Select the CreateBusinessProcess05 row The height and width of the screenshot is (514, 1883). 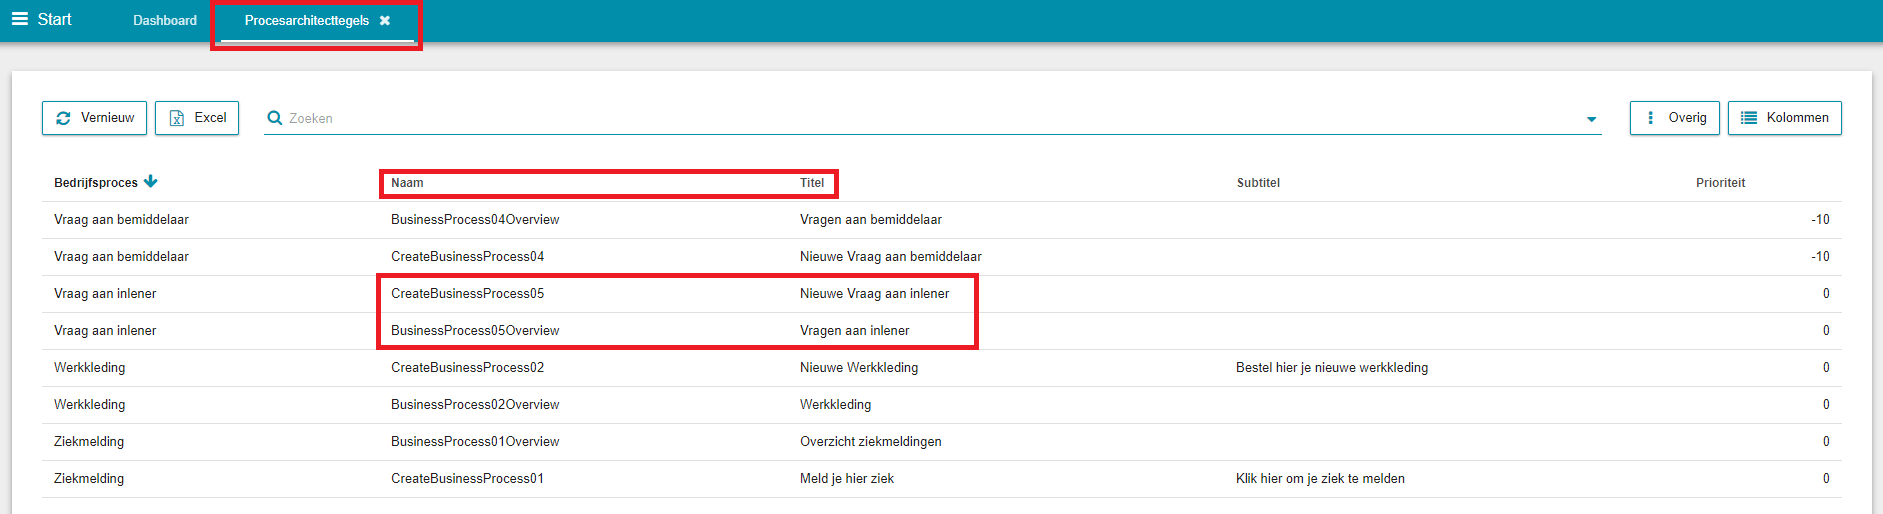[467, 294]
